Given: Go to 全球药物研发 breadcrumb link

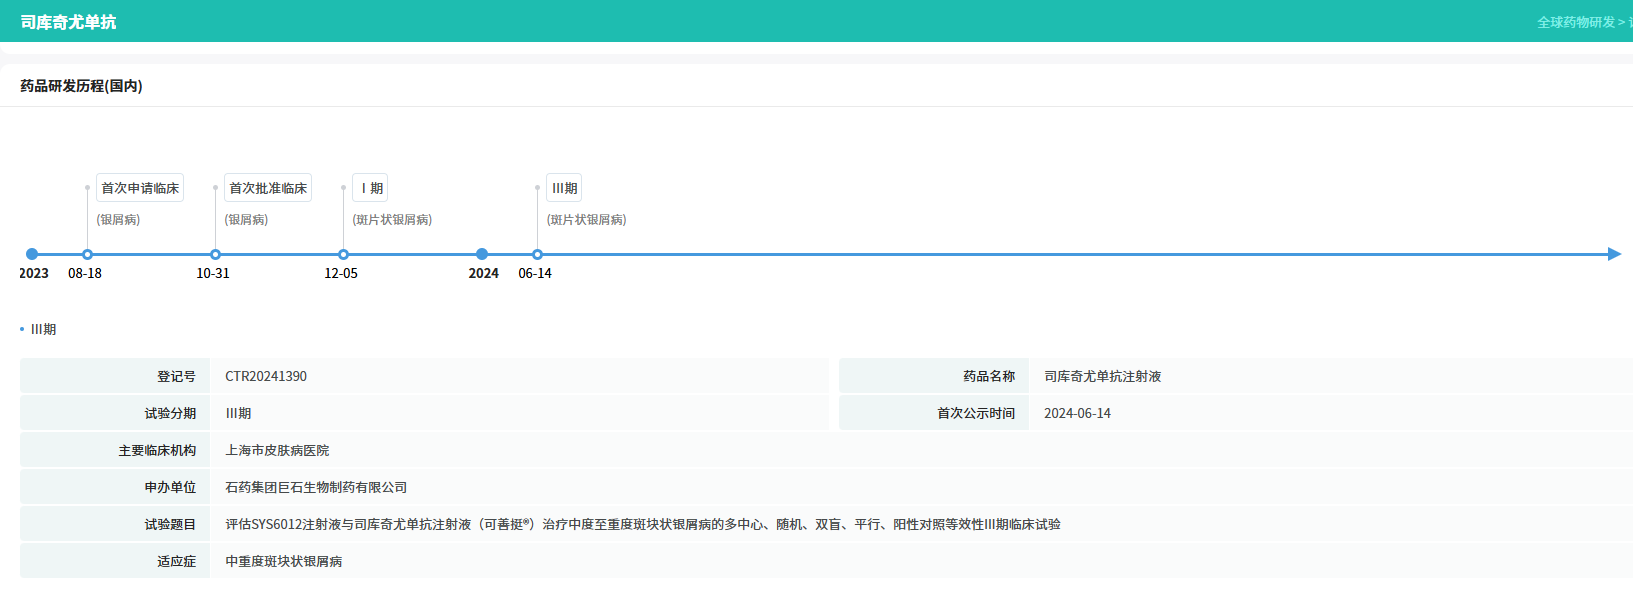Looking at the screenshot, I should tap(1575, 22).
